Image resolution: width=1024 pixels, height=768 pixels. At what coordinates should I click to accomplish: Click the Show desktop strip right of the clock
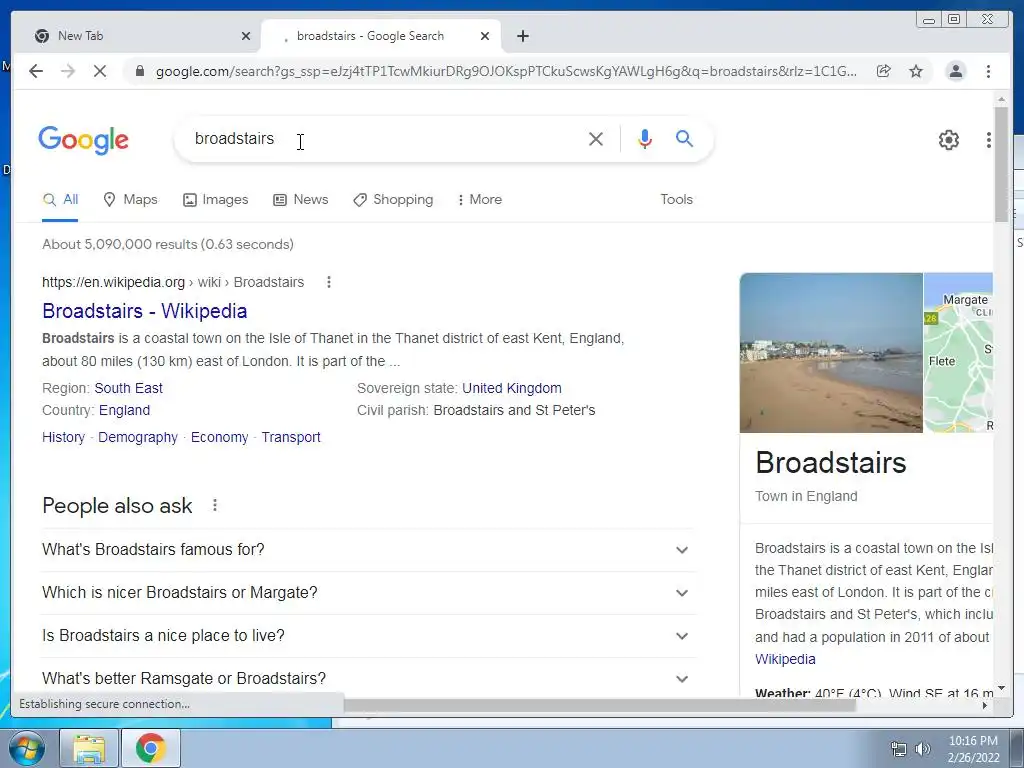pyautogui.click(x=1016, y=748)
